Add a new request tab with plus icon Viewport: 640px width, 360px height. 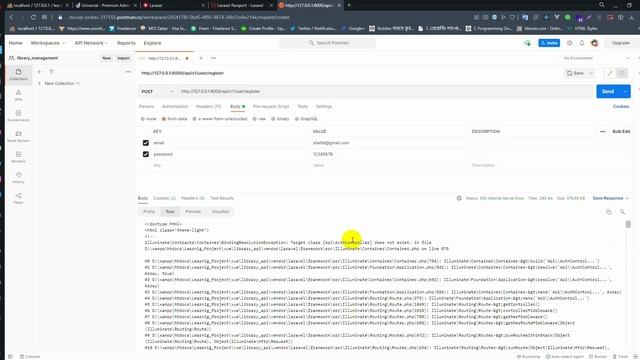tap(201, 58)
